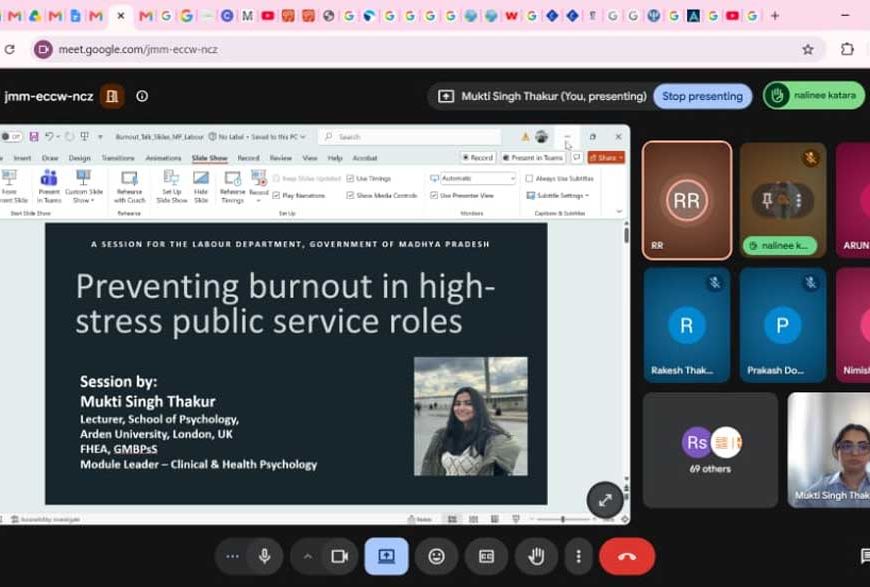Open the Custom Slide Show dropdown
Image resolution: width=870 pixels, height=587 pixels.
(84, 186)
